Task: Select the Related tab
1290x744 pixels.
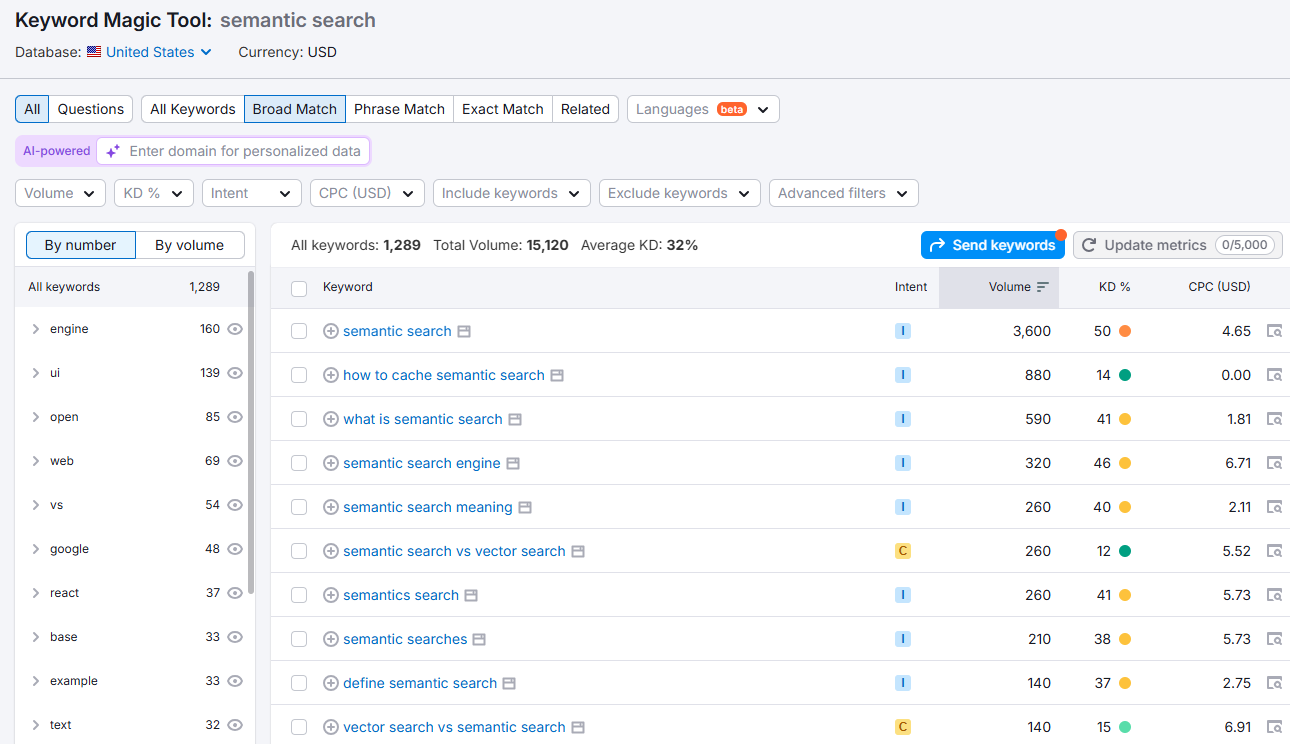Action: pyautogui.click(x=585, y=109)
